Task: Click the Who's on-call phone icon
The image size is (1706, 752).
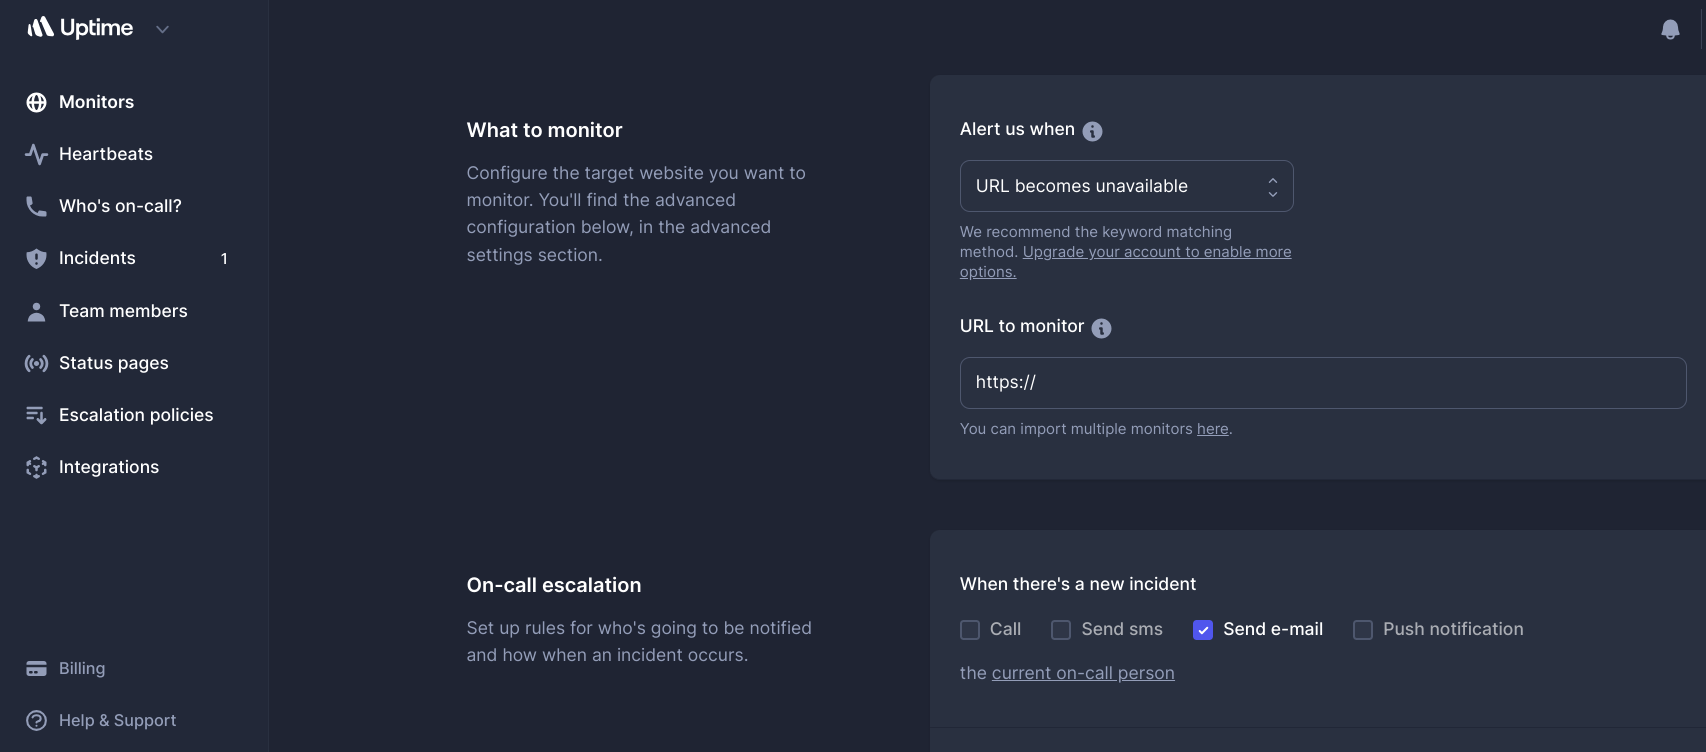Action: [36, 206]
